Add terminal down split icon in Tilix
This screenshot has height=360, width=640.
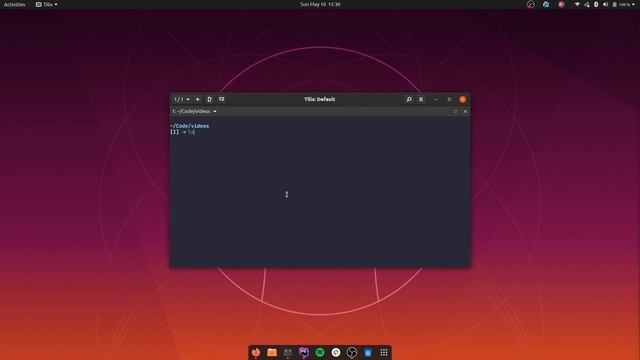[x=222, y=99]
